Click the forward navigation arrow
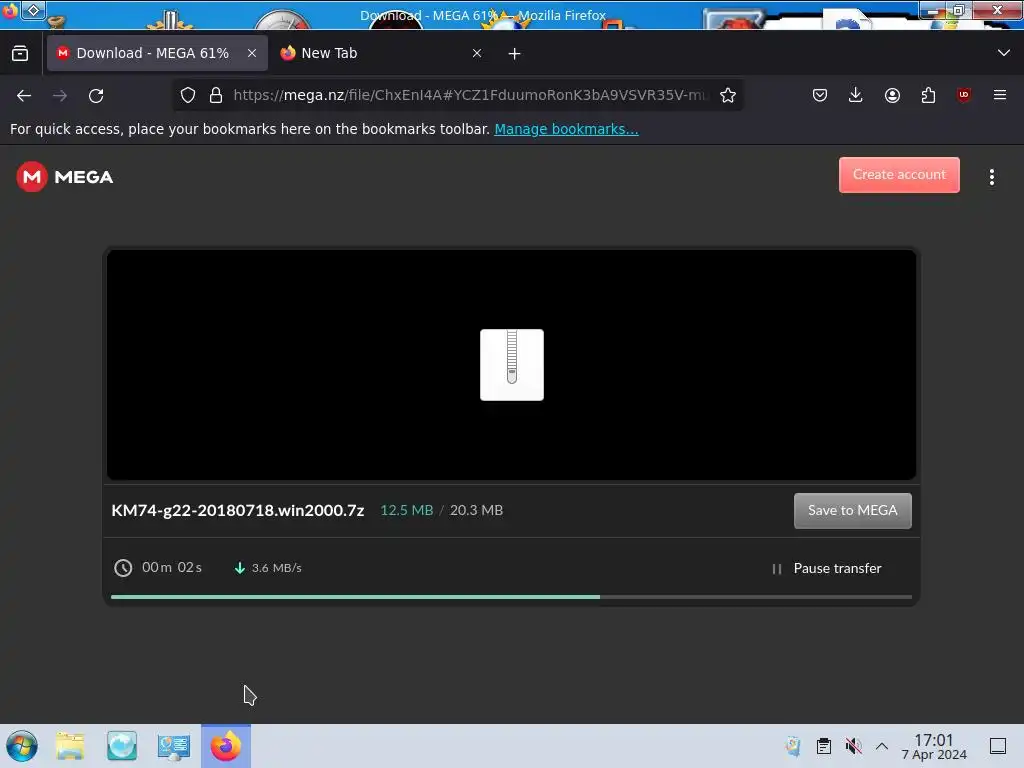 pos(59,95)
